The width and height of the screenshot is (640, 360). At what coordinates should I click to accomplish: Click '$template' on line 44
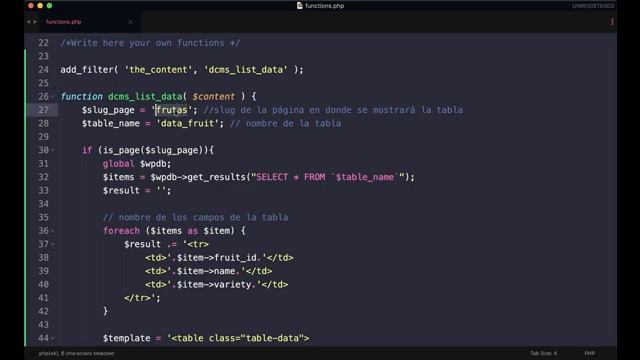tap(127, 338)
